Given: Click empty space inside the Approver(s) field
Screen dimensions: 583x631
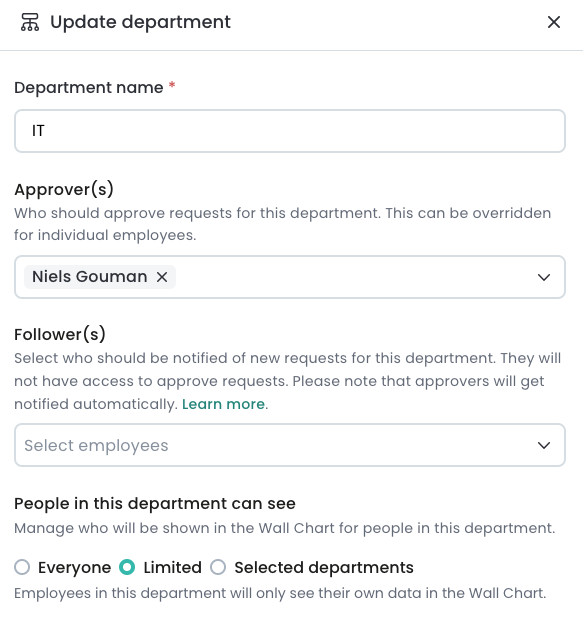Looking at the screenshot, I should 354,277.
